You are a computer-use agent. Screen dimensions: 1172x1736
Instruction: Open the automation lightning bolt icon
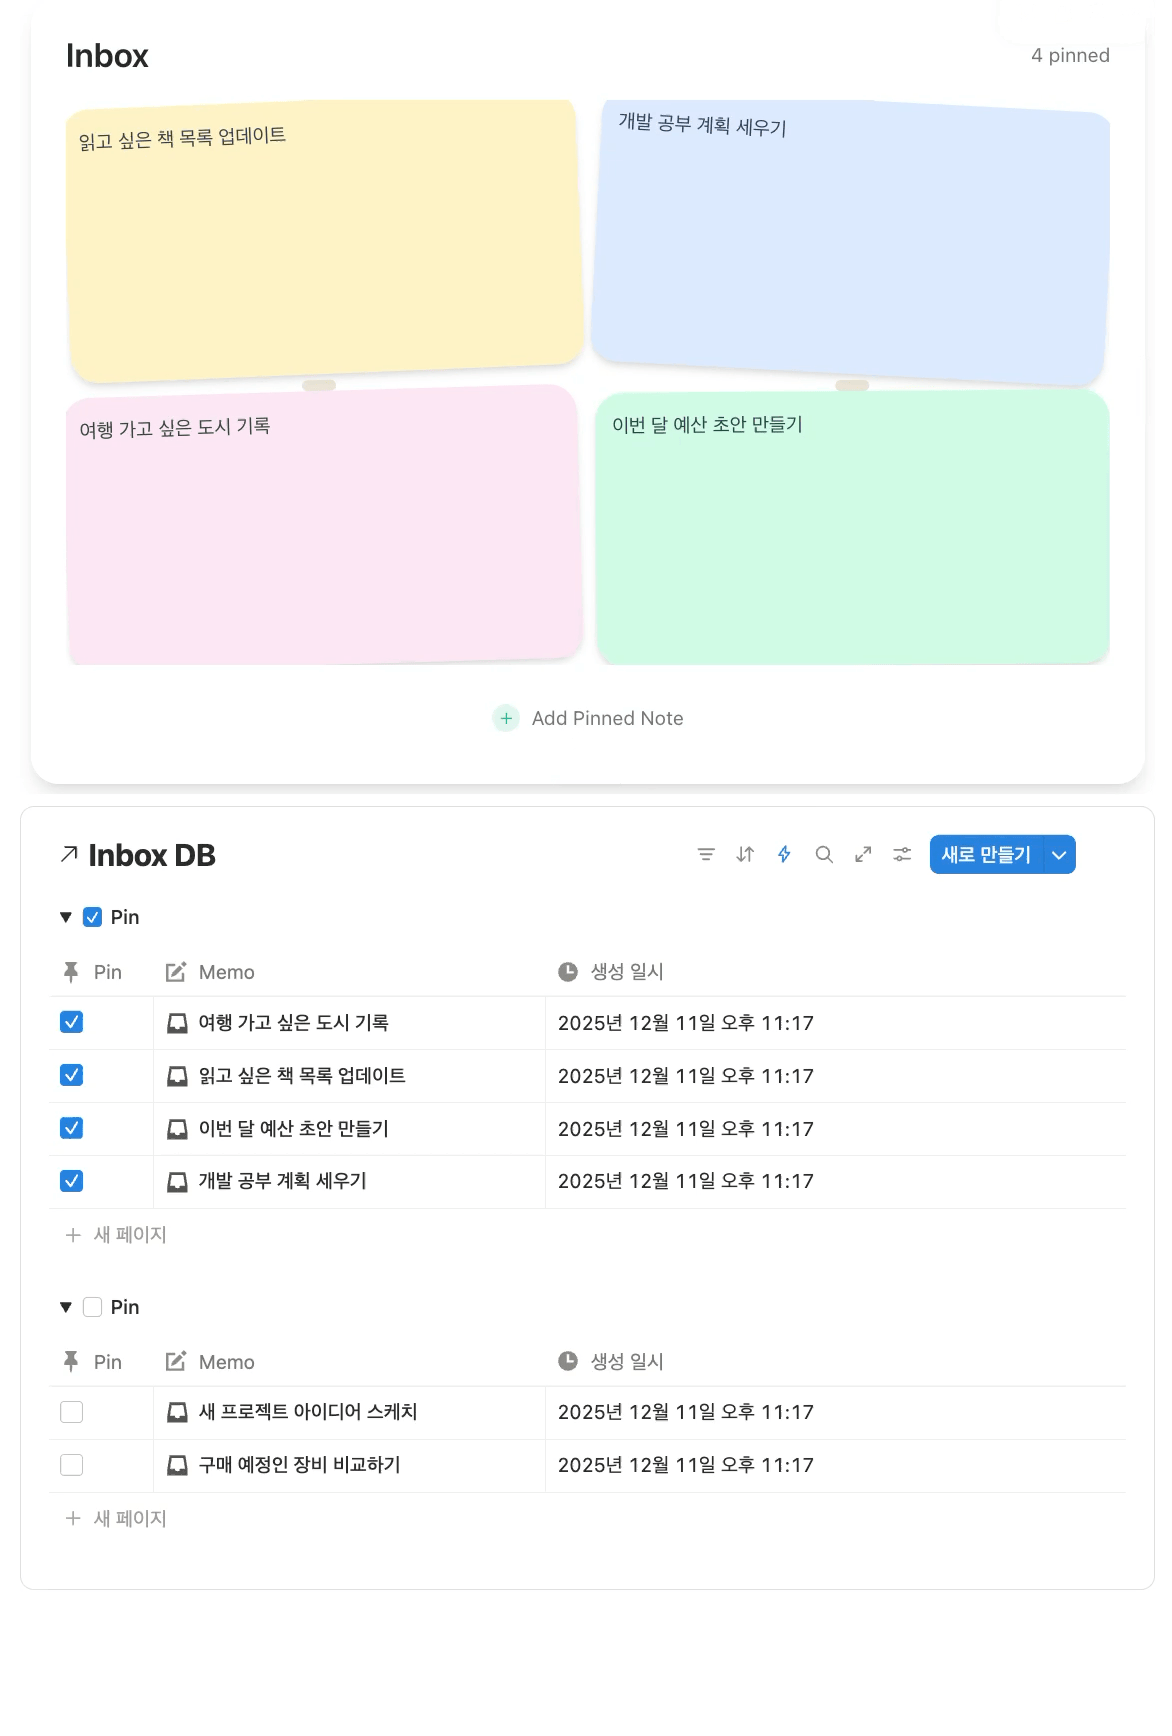coord(784,854)
